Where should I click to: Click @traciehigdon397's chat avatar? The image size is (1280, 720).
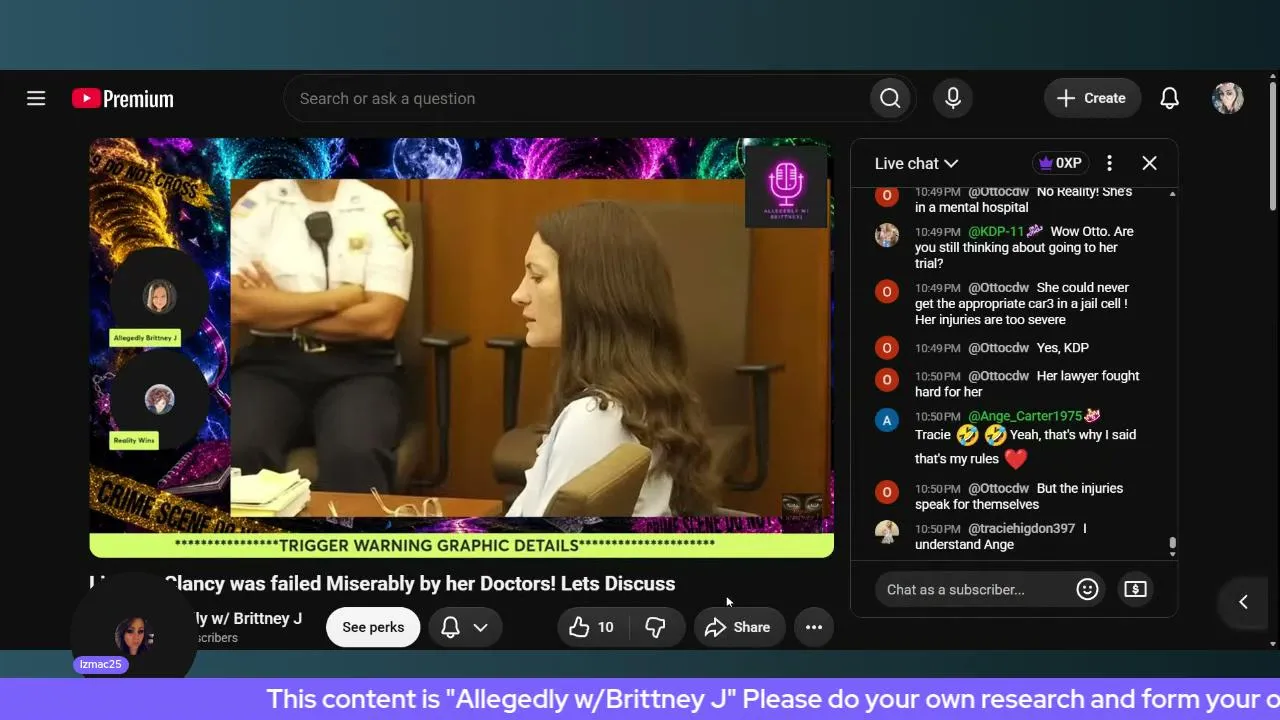(887, 532)
